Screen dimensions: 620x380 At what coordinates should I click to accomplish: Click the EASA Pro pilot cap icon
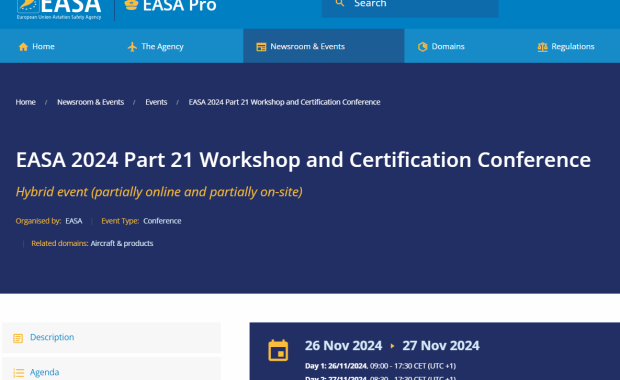(131, 5)
